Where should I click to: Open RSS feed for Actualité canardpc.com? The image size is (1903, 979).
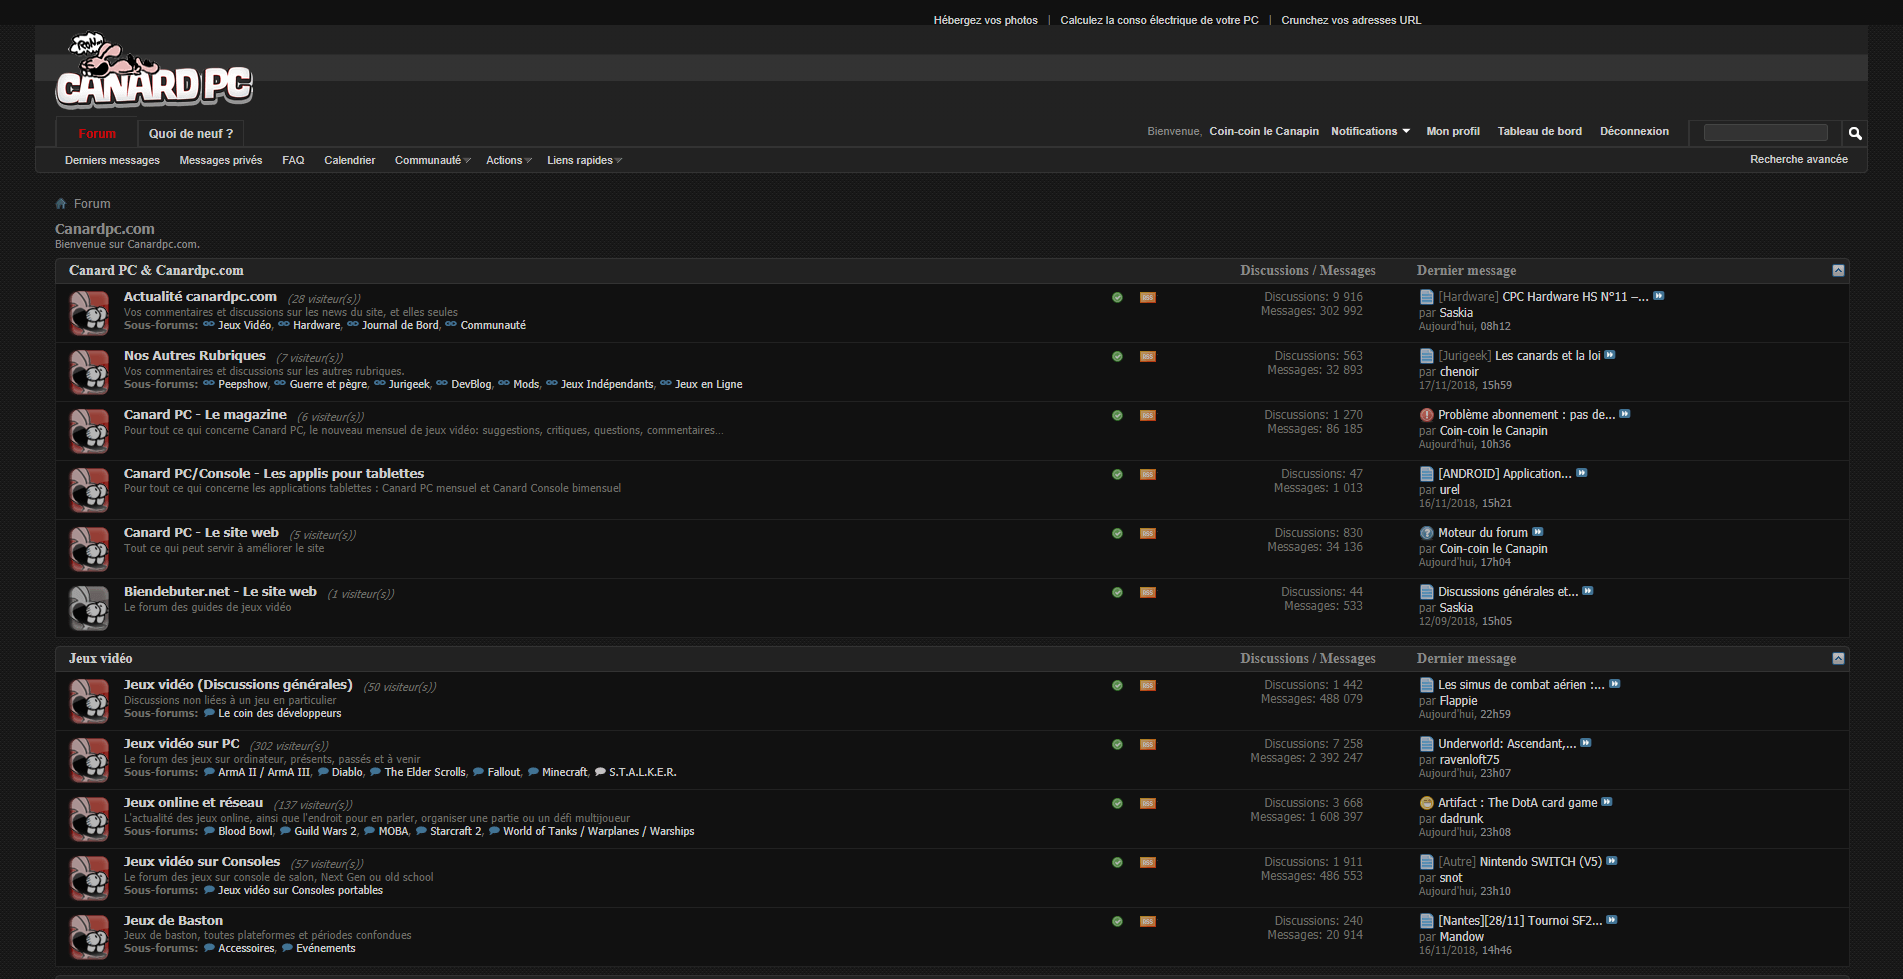coord(1148,297)
